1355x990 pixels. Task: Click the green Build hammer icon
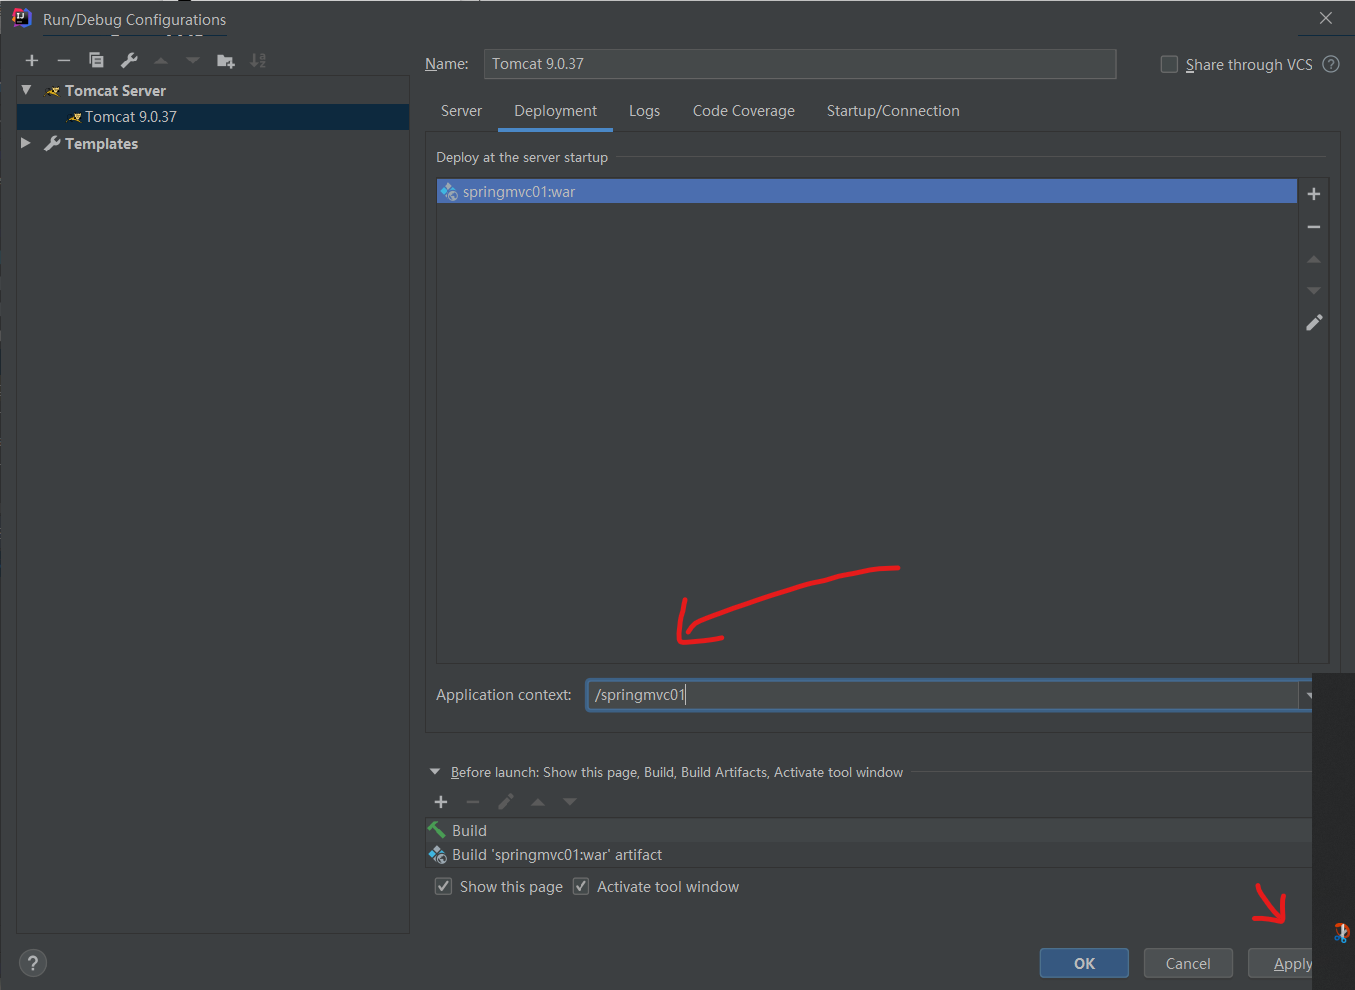pyautogui.click(x=437, y=830)
